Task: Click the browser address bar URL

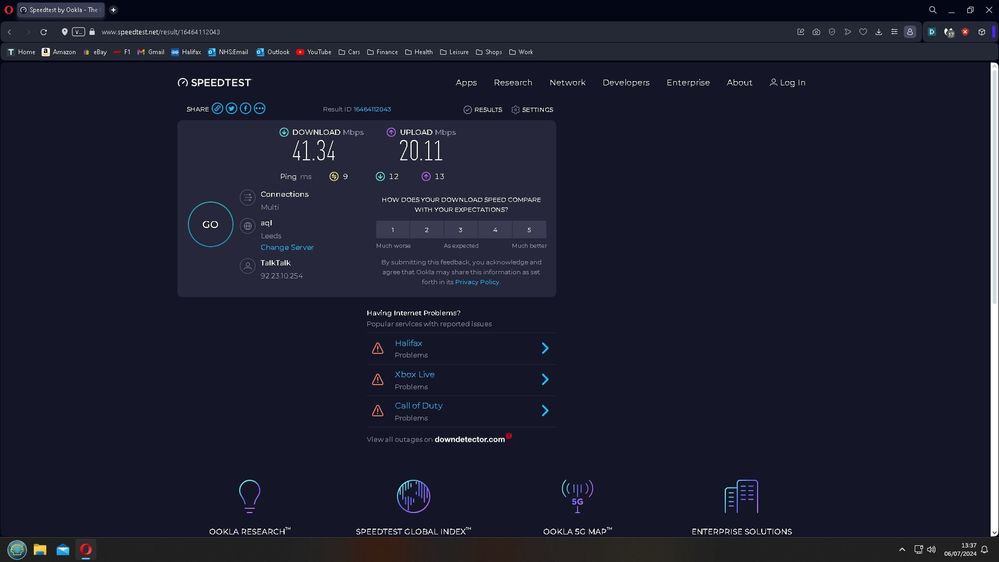Action: coord(161,32)
